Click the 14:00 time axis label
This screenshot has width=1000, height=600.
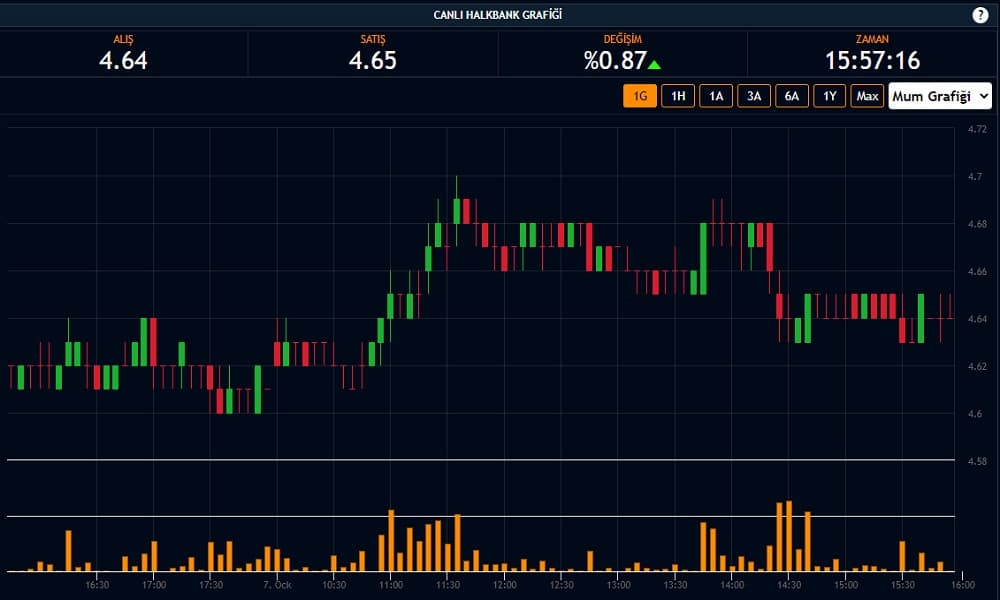[x=732, y=585]
